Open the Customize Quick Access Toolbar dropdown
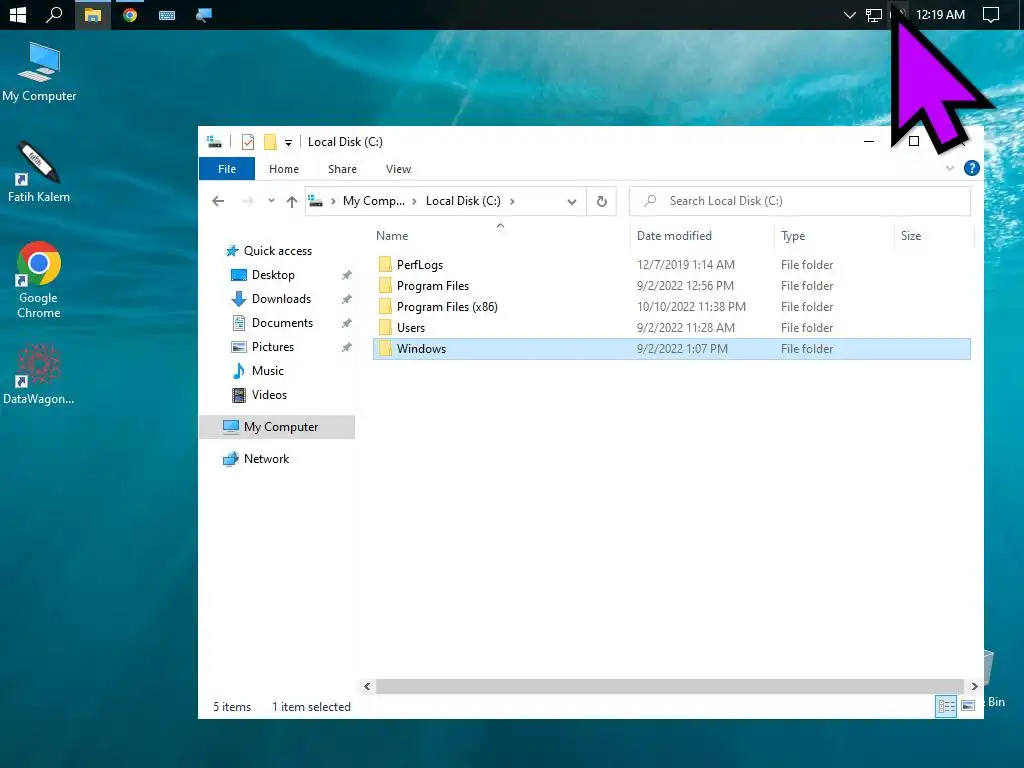 click(288, 142)
